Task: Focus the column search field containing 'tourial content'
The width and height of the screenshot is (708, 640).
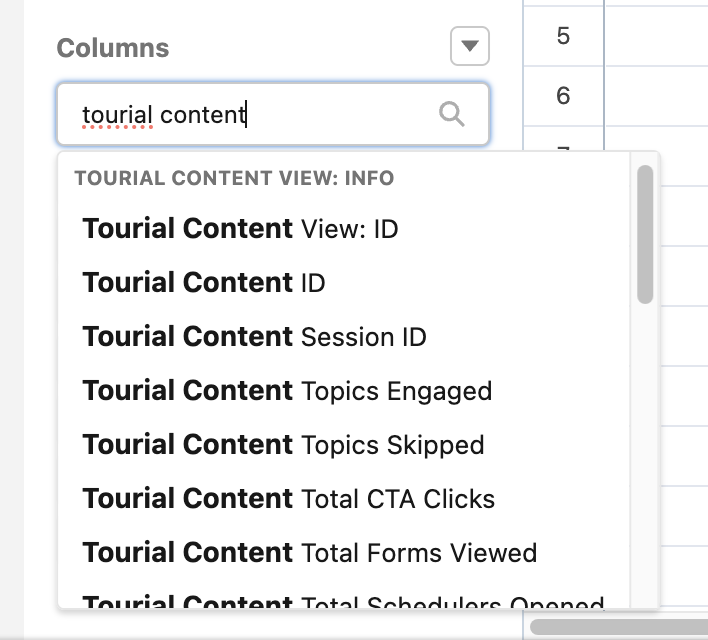Action: 250,115
